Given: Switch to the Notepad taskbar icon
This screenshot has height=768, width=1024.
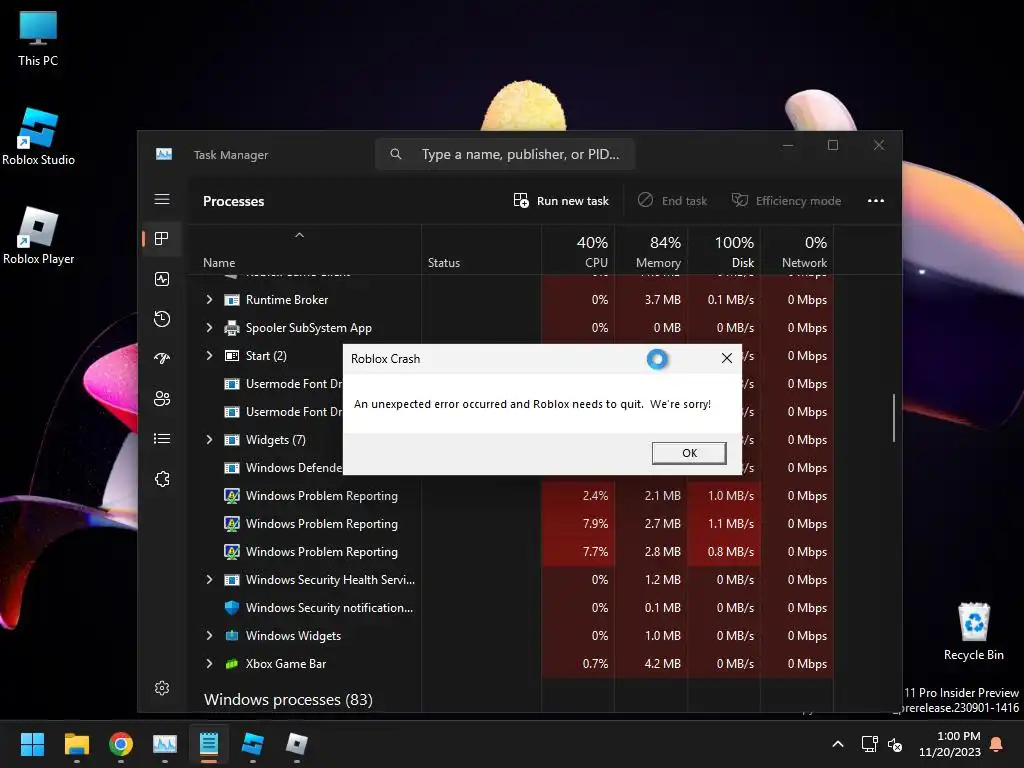Looking at the screenshot, I should click(209, 744).
